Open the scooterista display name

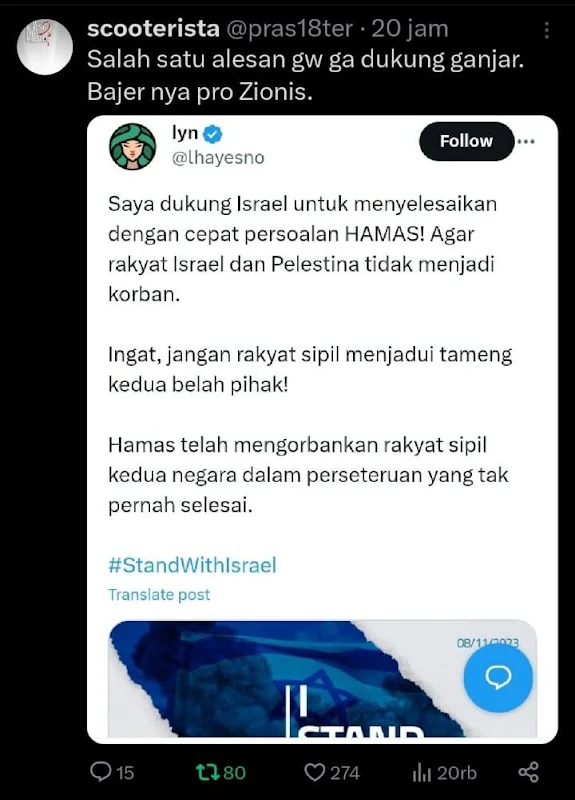(154, 28)
